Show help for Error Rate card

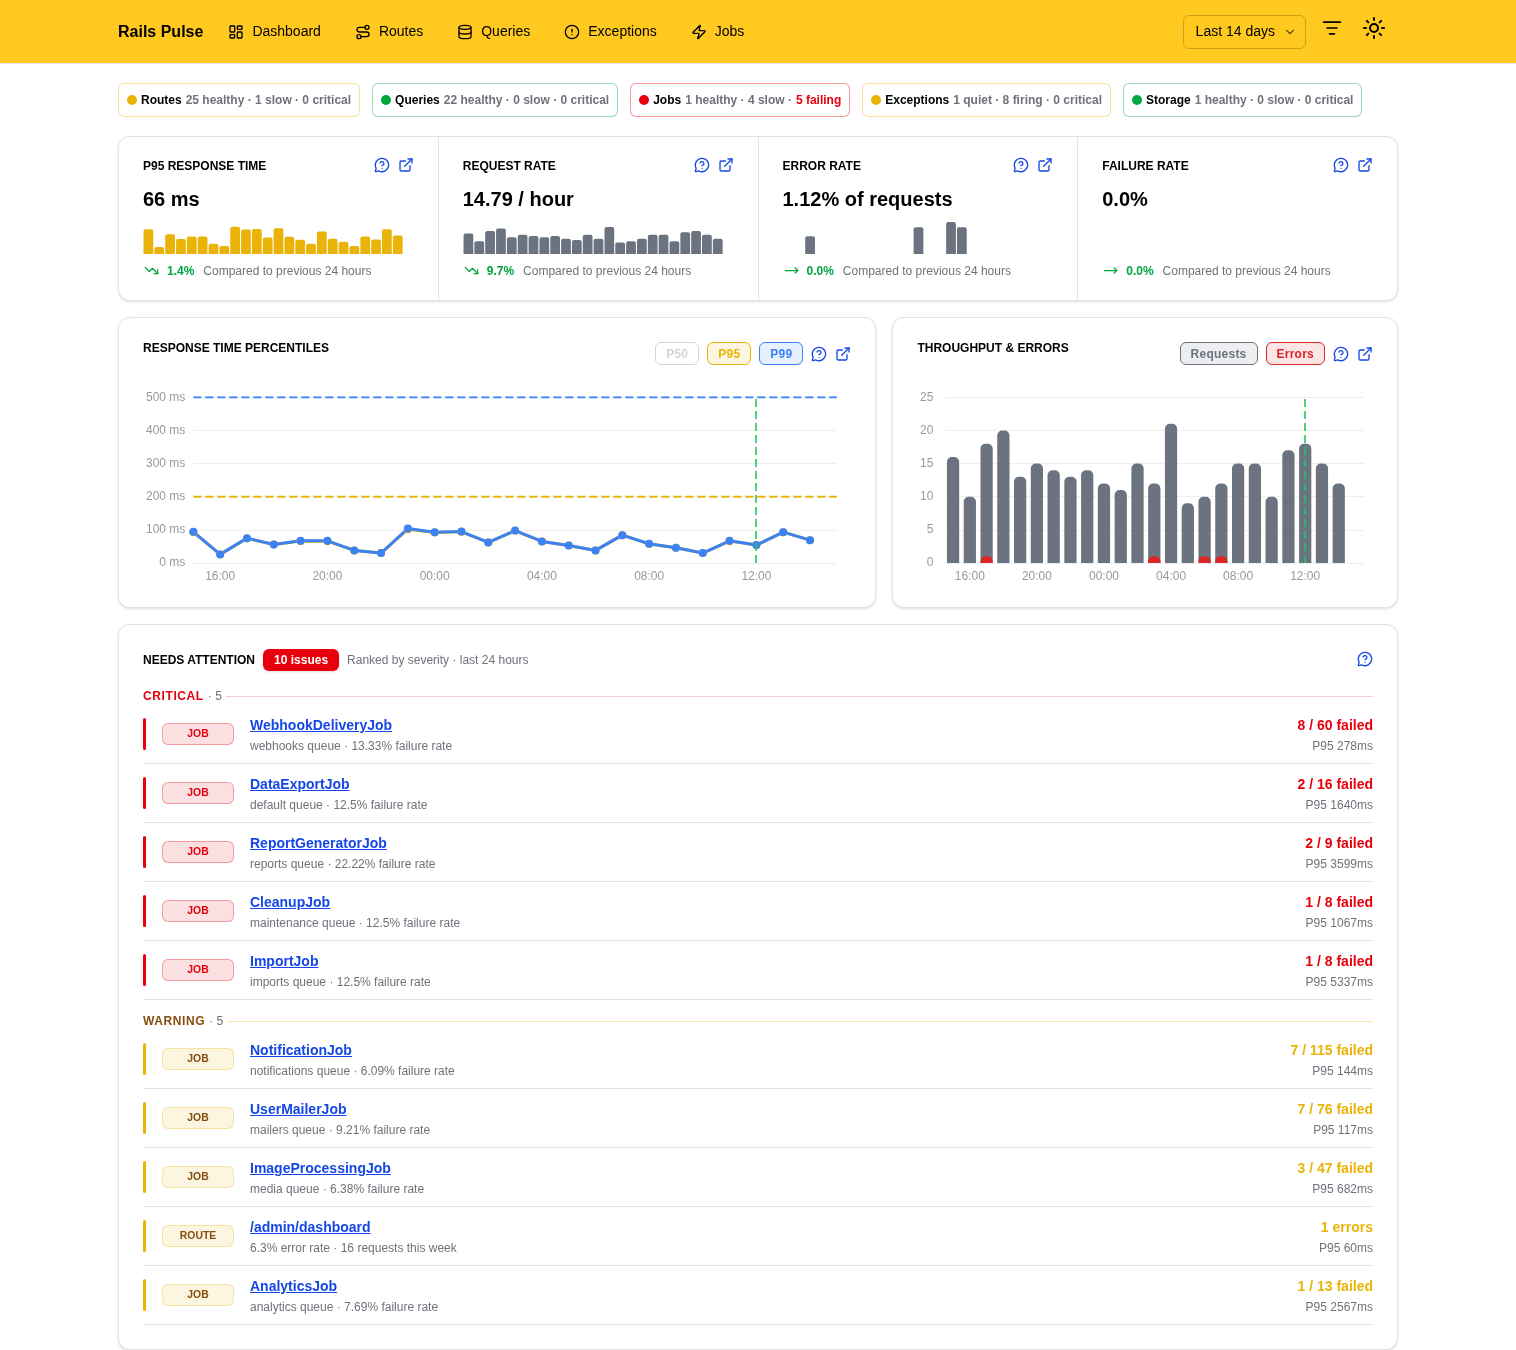coord(1021,165)
